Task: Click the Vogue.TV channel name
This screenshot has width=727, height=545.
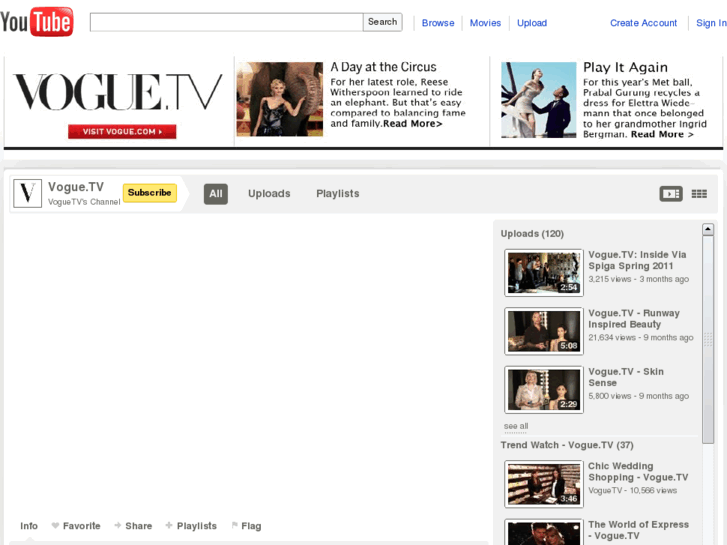Action: [76, 187]
